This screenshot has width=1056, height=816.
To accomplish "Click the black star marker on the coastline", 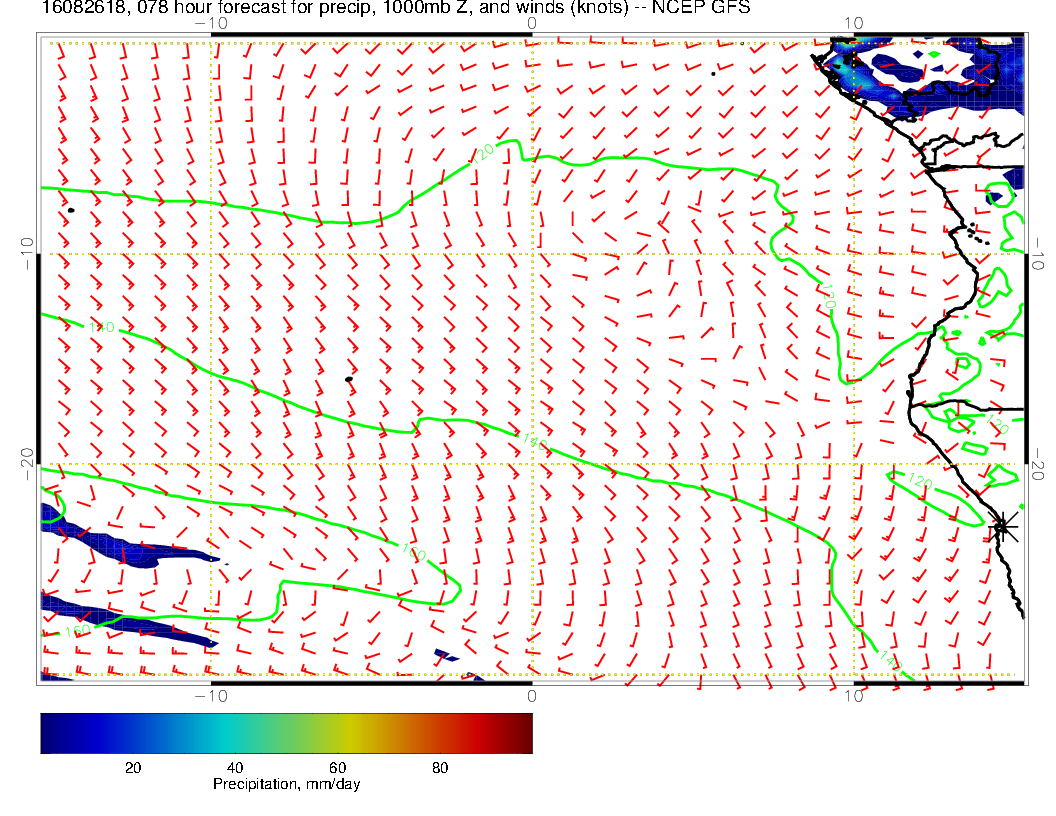I will pos(1002,526).
